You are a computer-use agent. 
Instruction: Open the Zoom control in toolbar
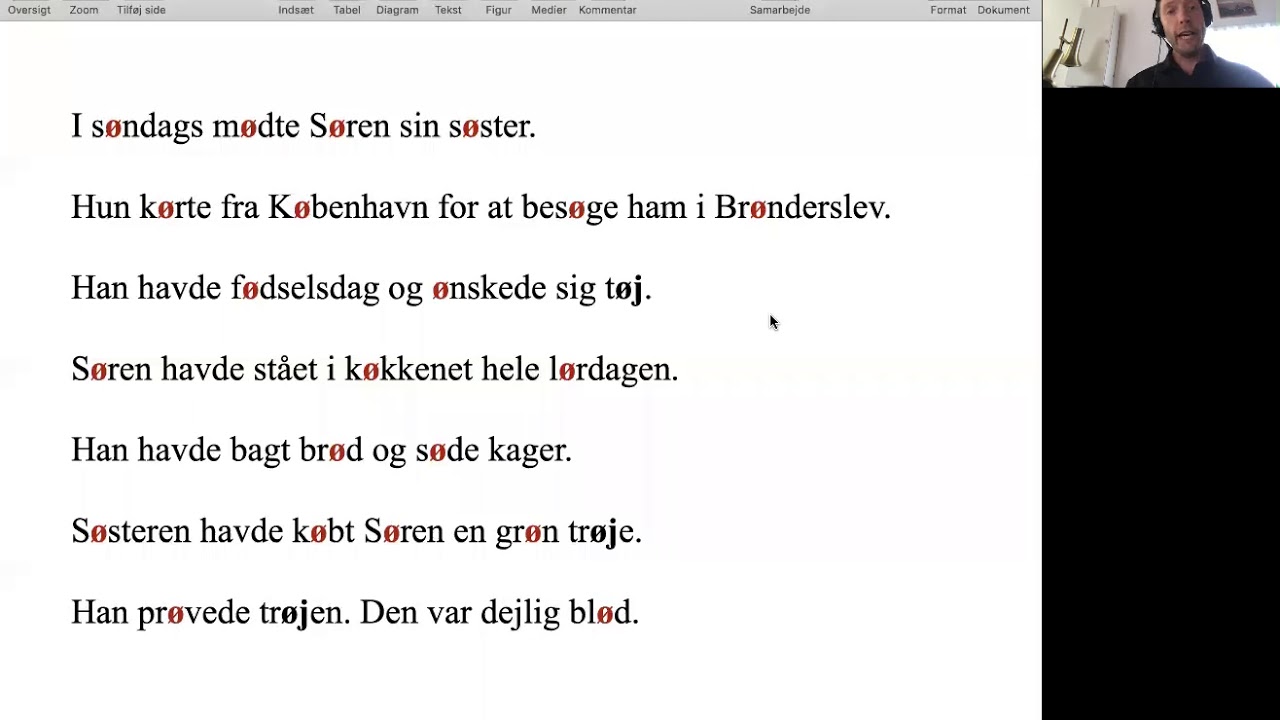[x=84, y=10]
